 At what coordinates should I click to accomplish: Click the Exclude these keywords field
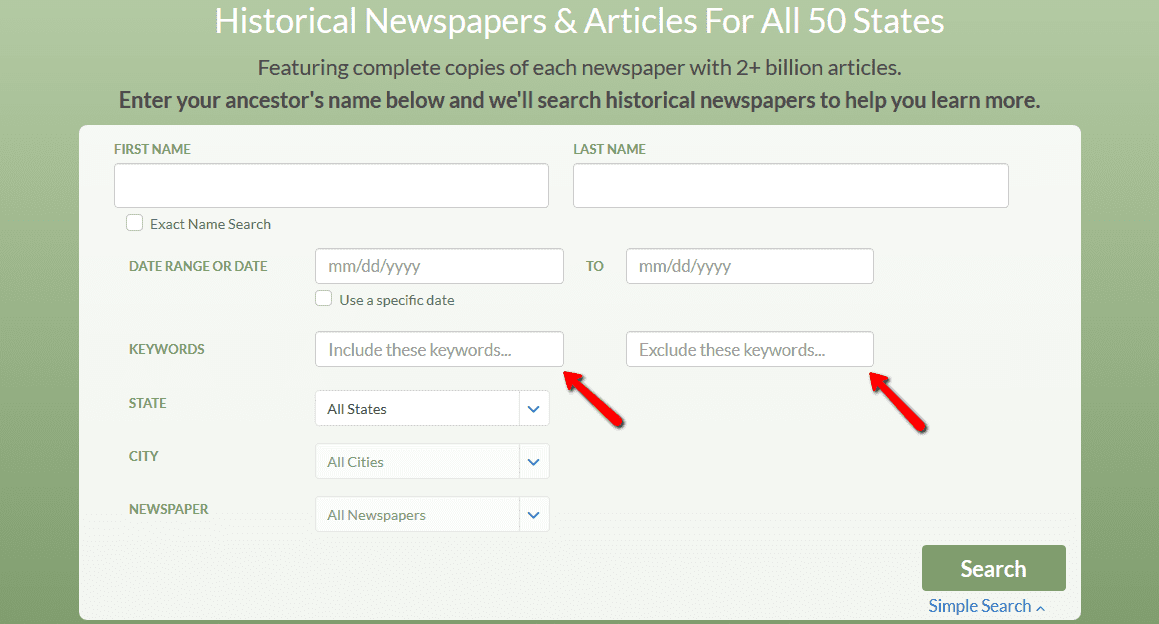750,349
